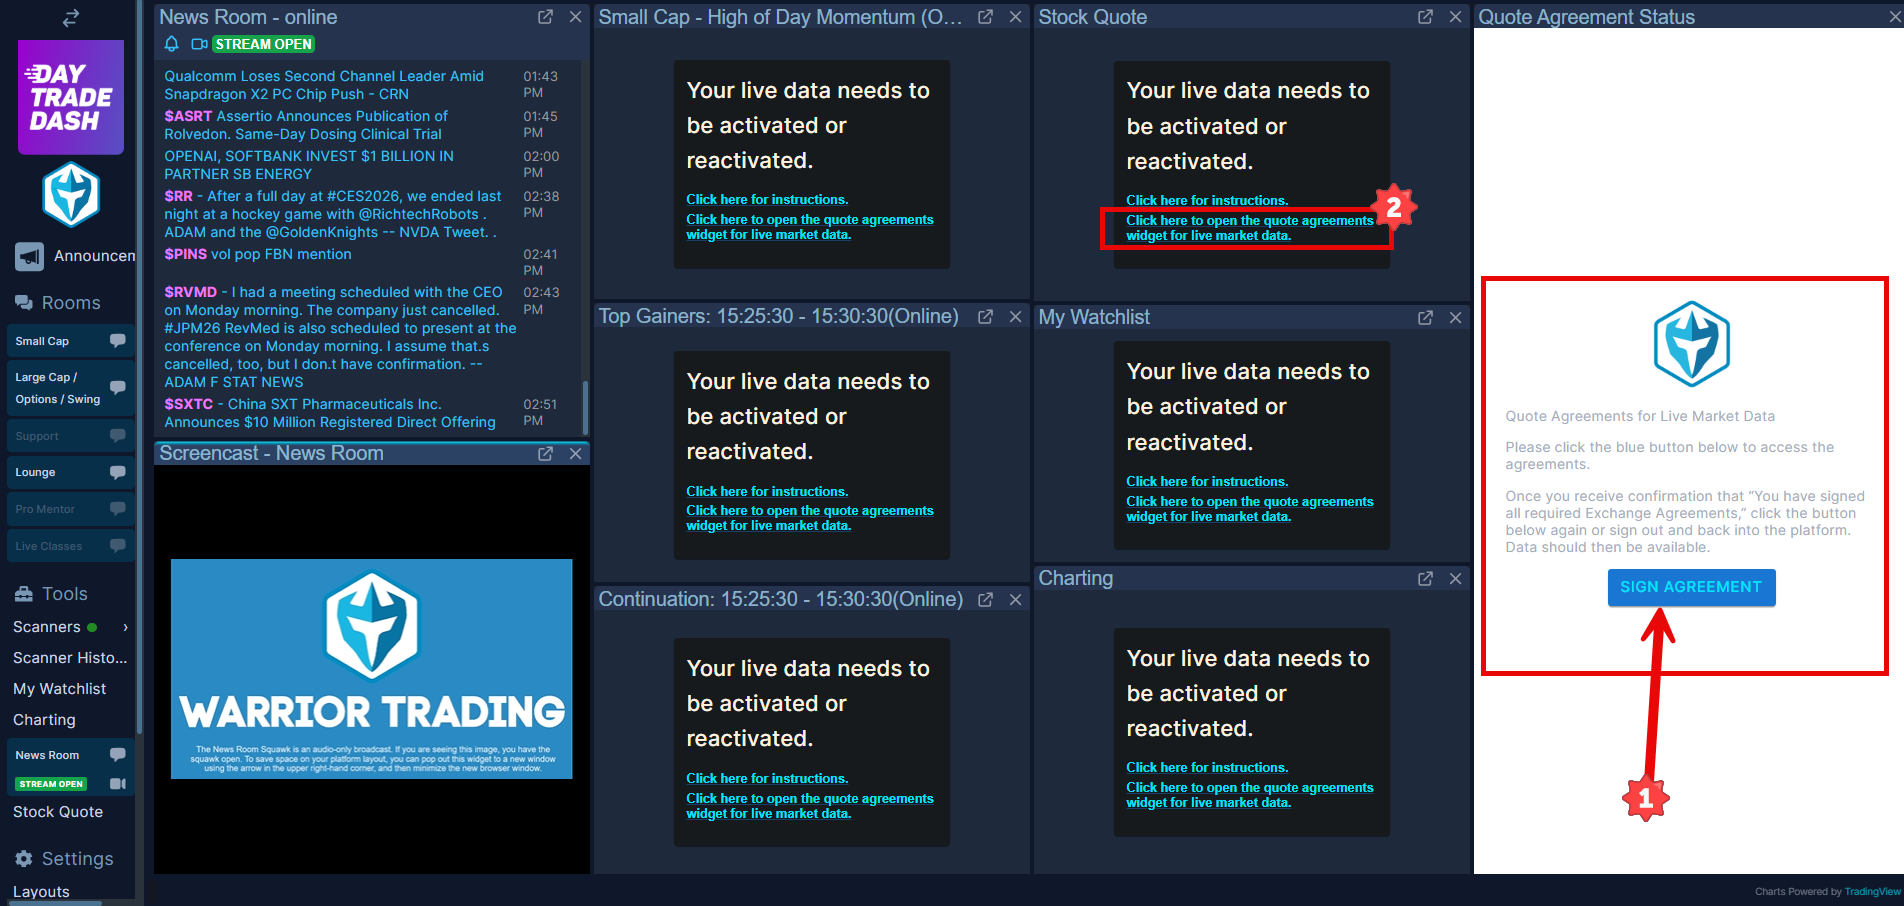Viewport: 1904px width, 906px height.
Task: Open quote agreements link in Stock Quote widget
Action: pos(1249,228)
